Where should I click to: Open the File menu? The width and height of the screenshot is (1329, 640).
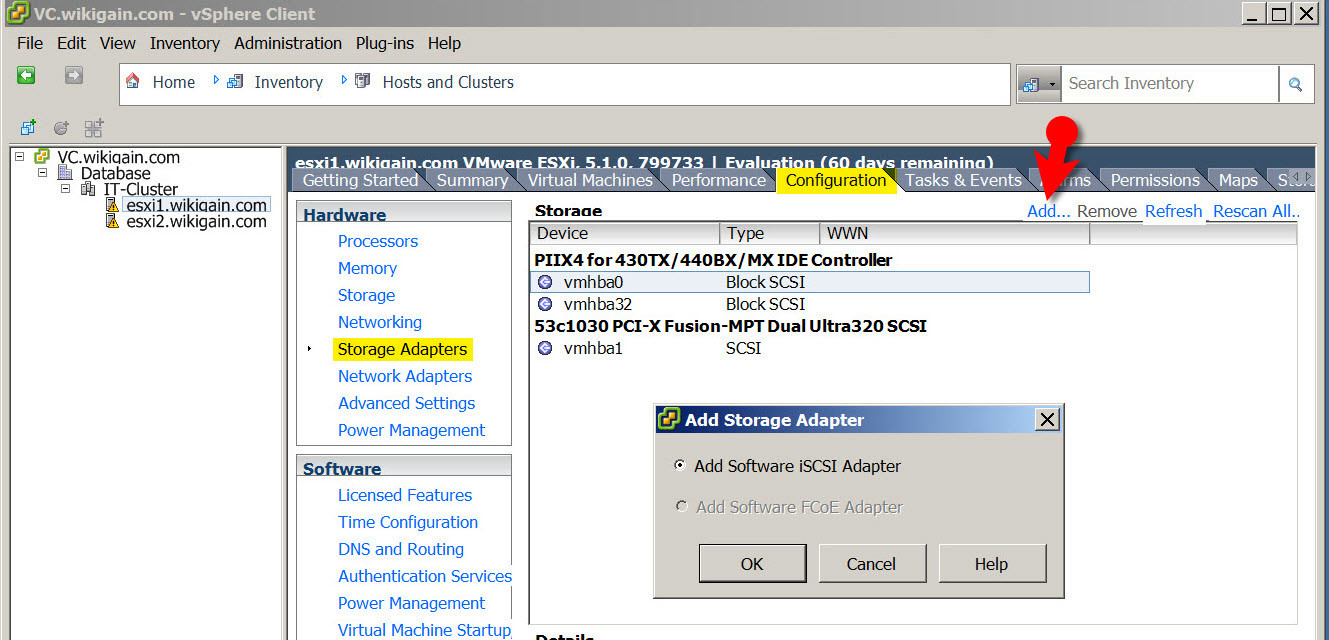click(30, 43)
